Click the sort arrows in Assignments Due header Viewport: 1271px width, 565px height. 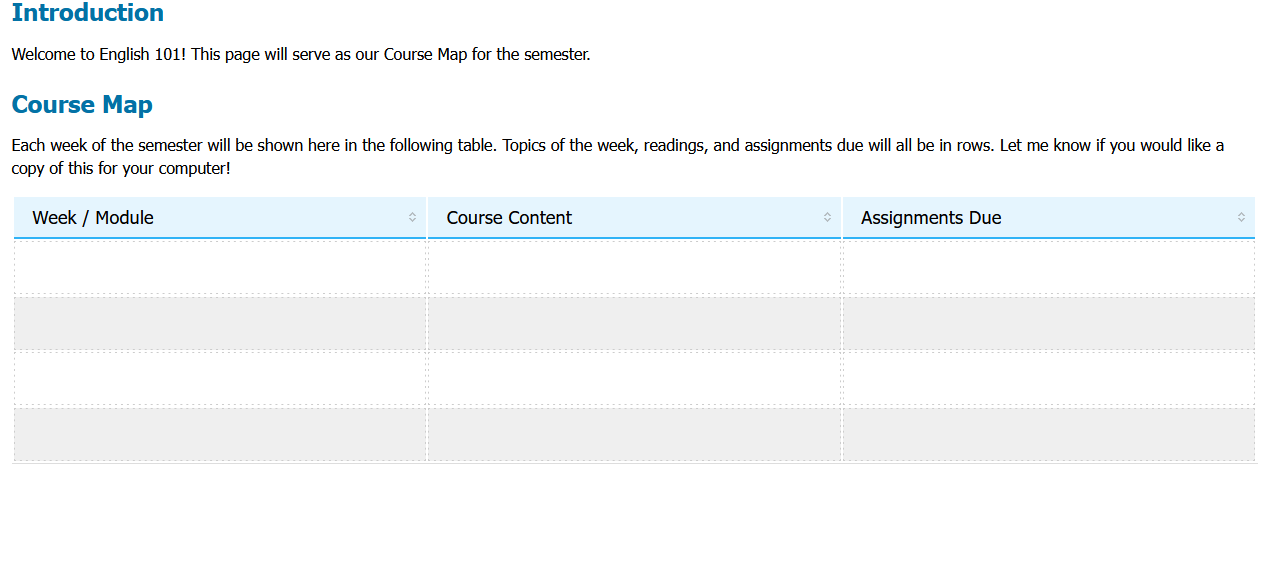1241,217
